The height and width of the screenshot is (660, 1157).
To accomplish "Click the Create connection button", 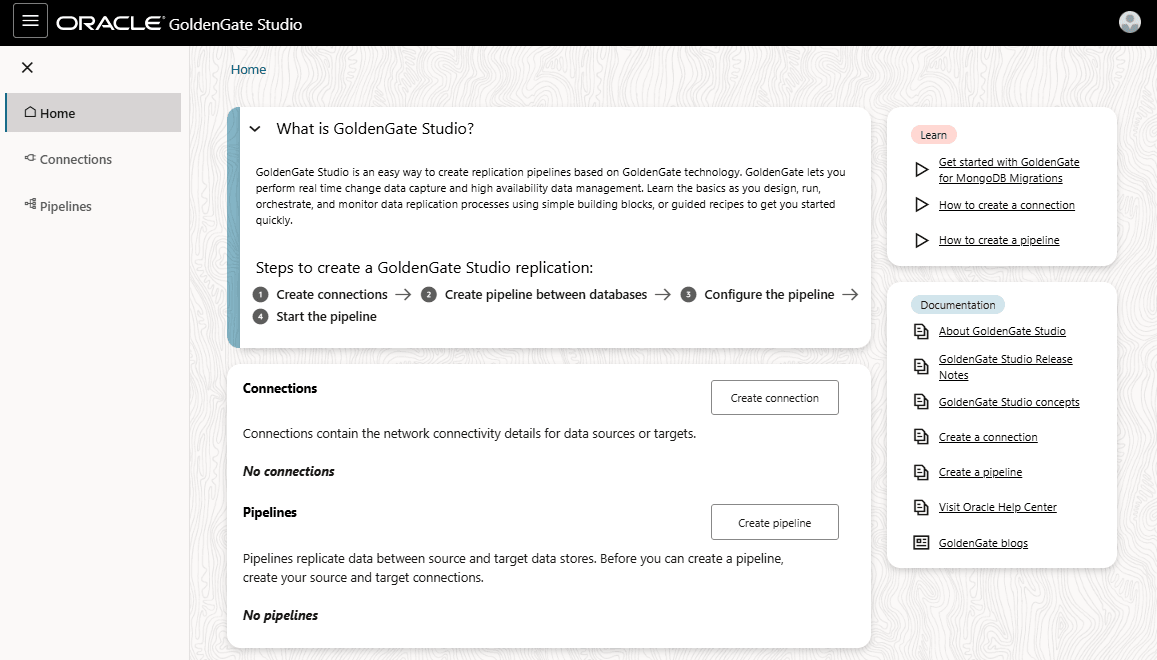I will click(775, 398).
